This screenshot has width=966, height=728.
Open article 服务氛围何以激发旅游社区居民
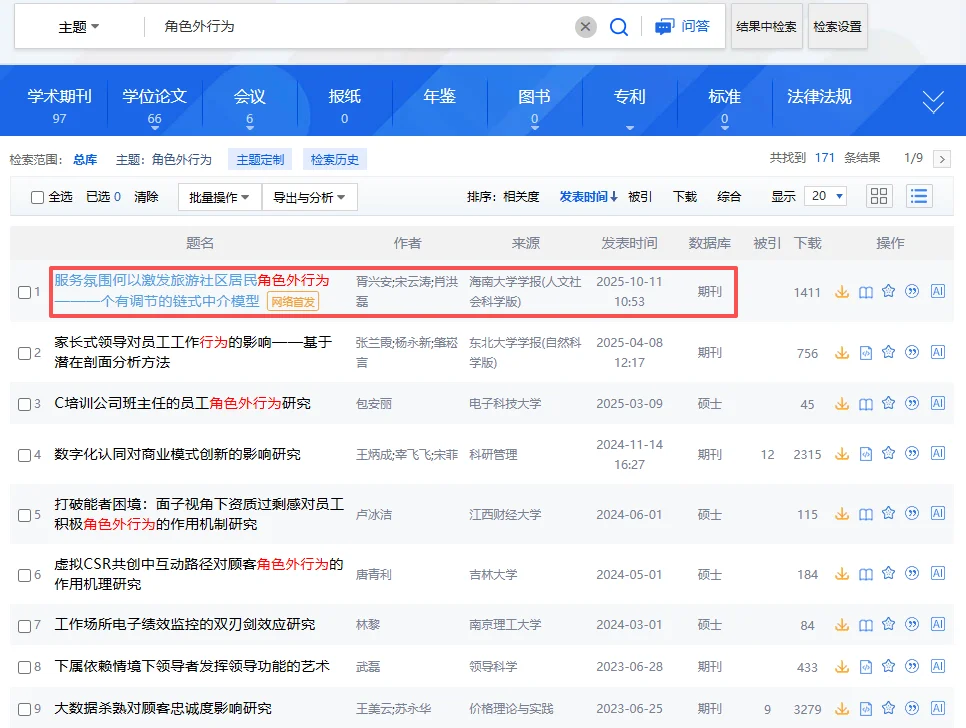point(192,291)
